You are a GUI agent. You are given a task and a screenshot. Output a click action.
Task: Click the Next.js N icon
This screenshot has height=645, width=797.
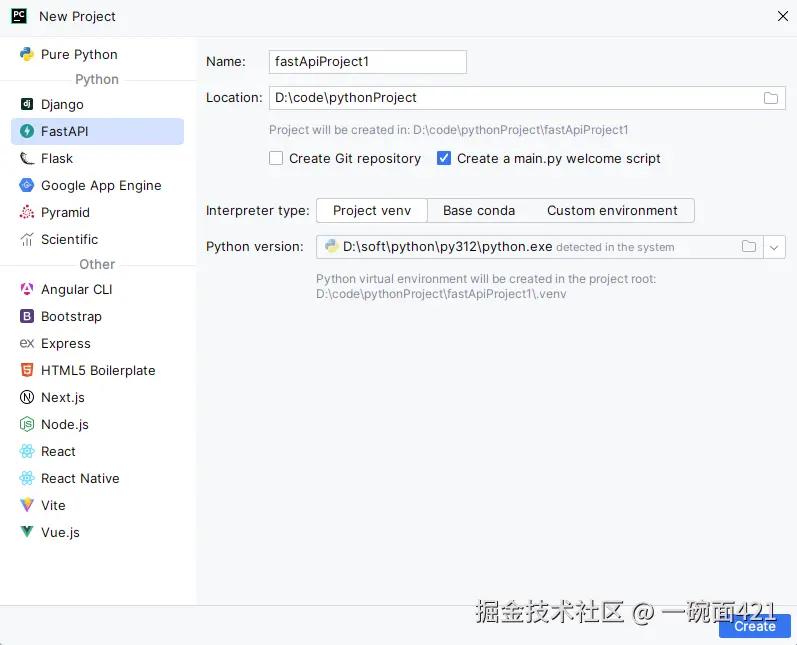point(26,397)
